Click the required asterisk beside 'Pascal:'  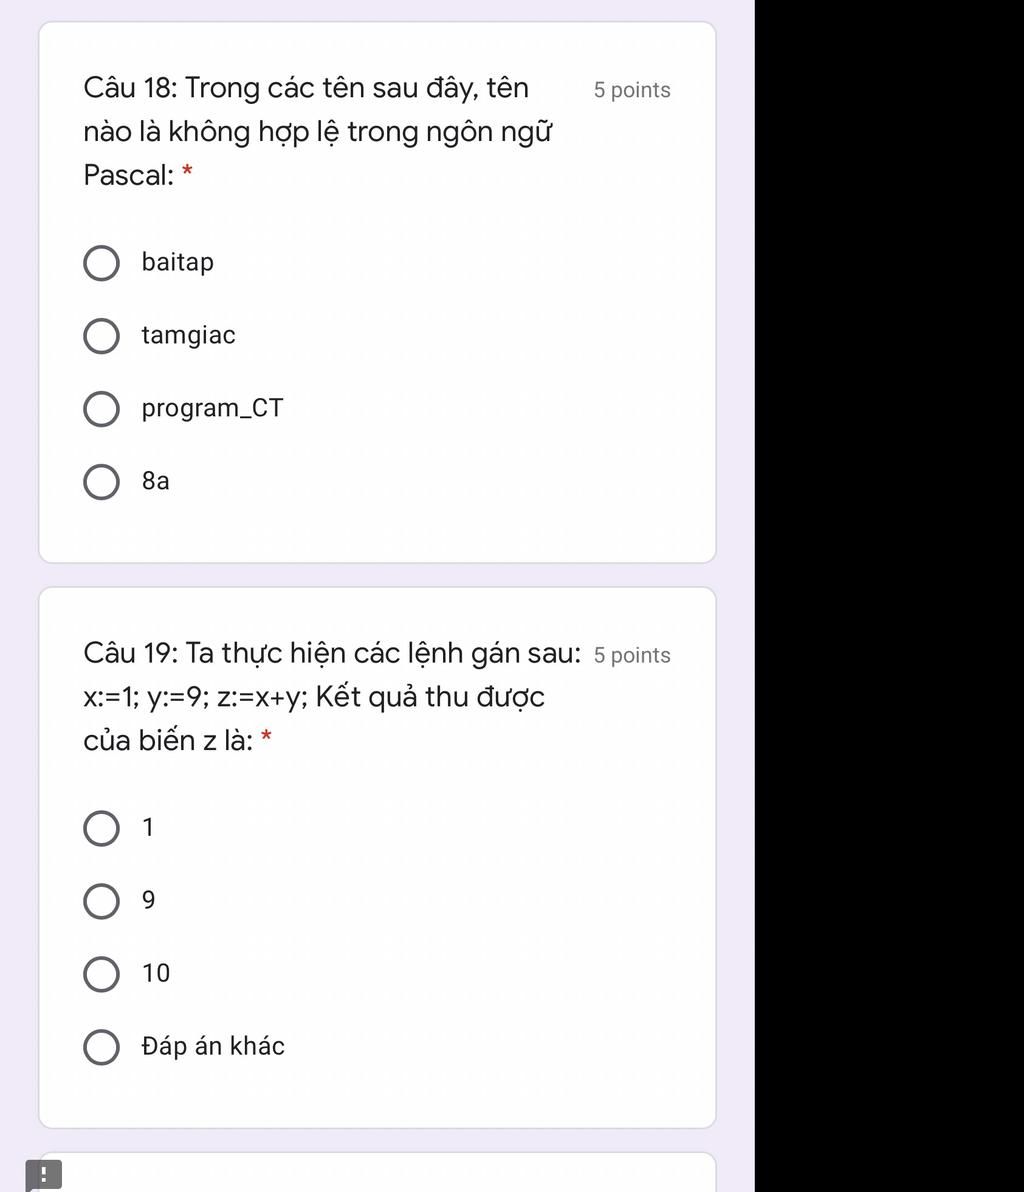pos(187,171)
